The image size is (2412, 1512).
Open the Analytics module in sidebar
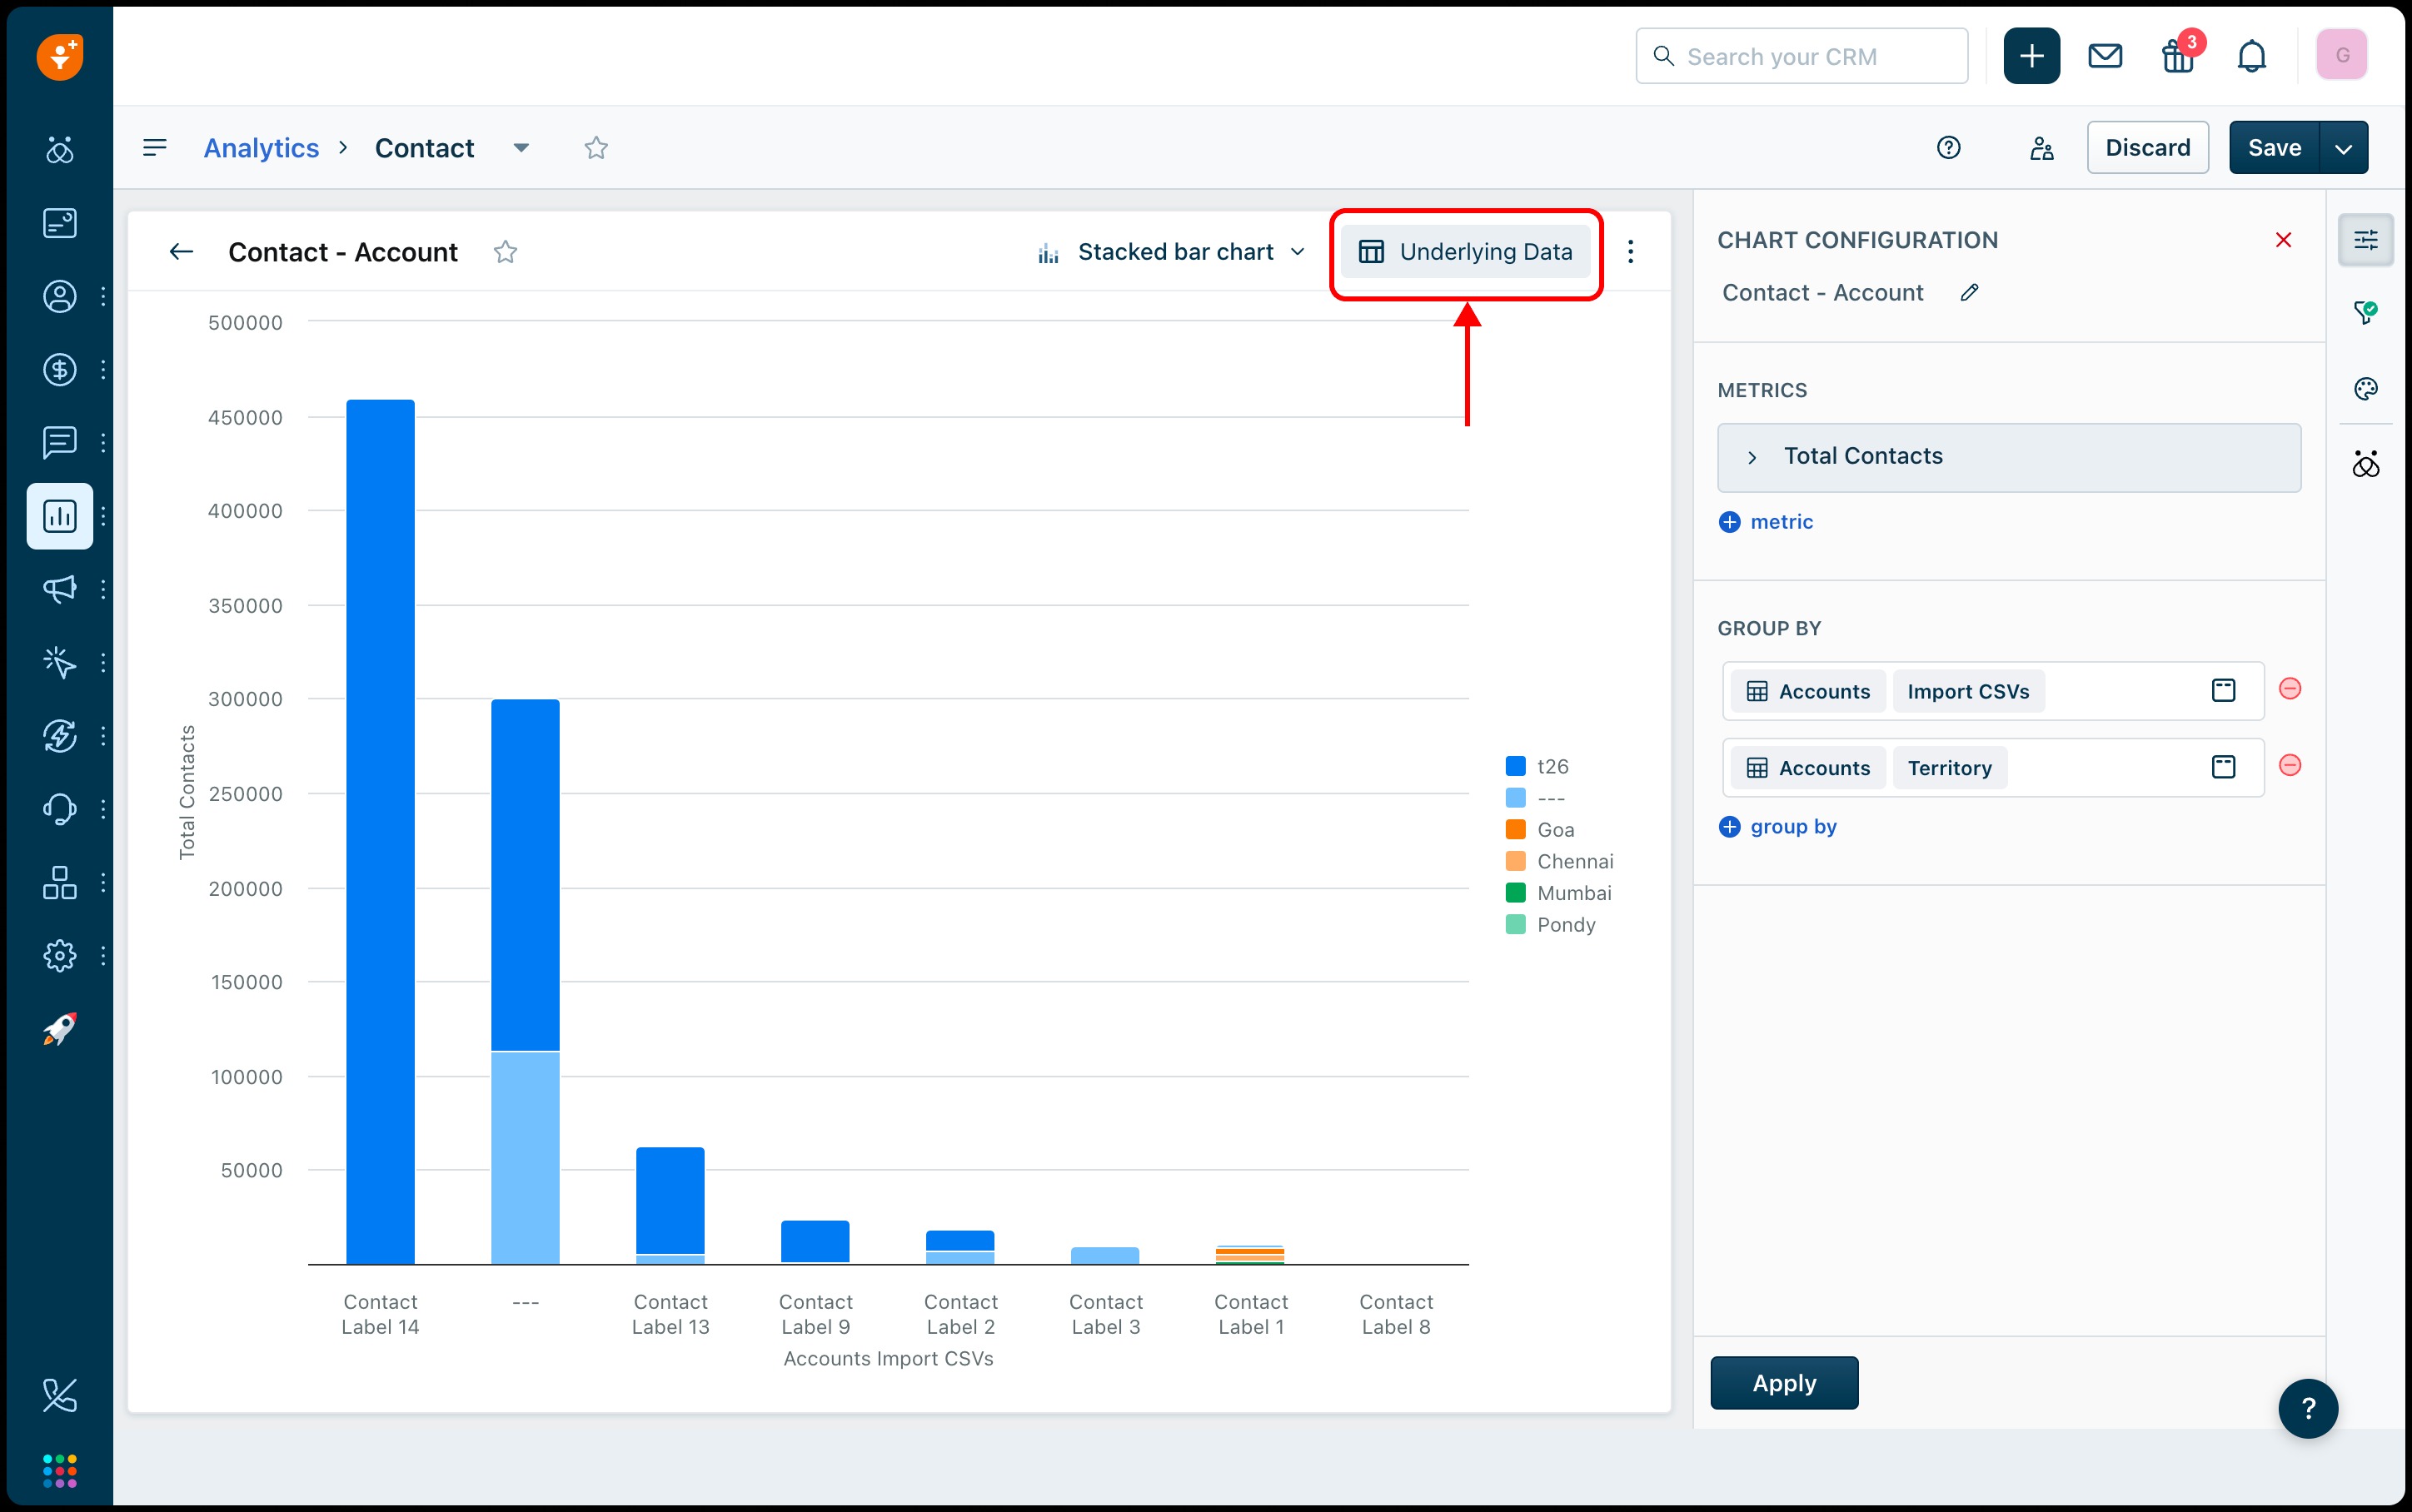(60, 516)
